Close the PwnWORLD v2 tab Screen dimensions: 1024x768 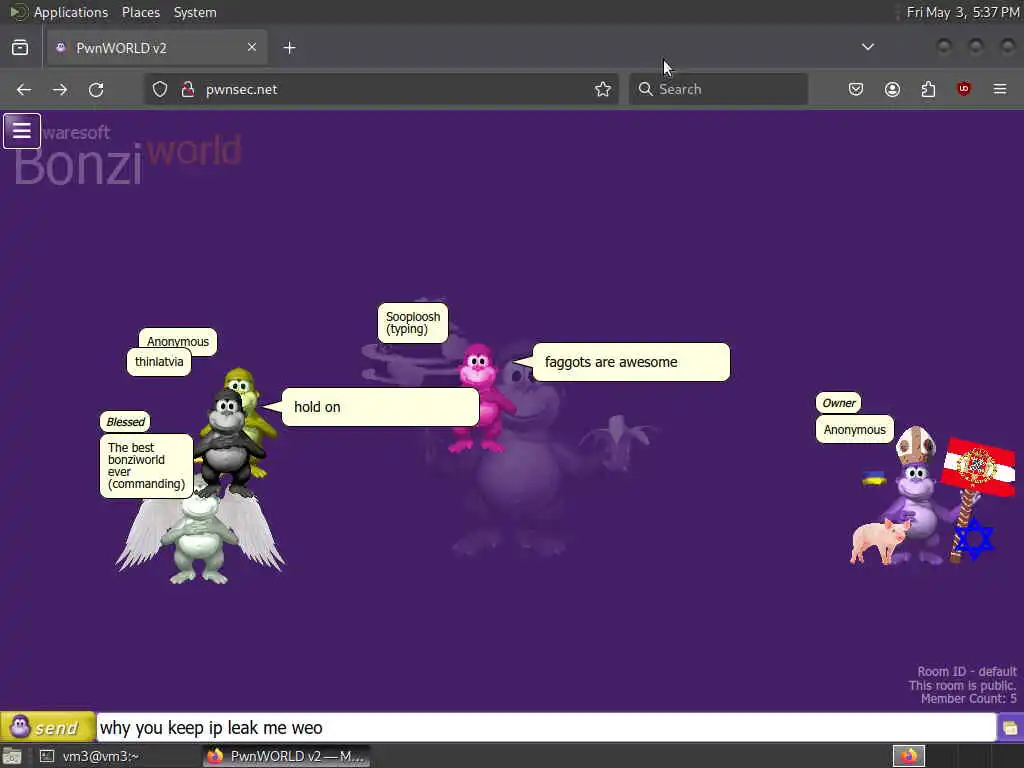[x=251, y=48]
